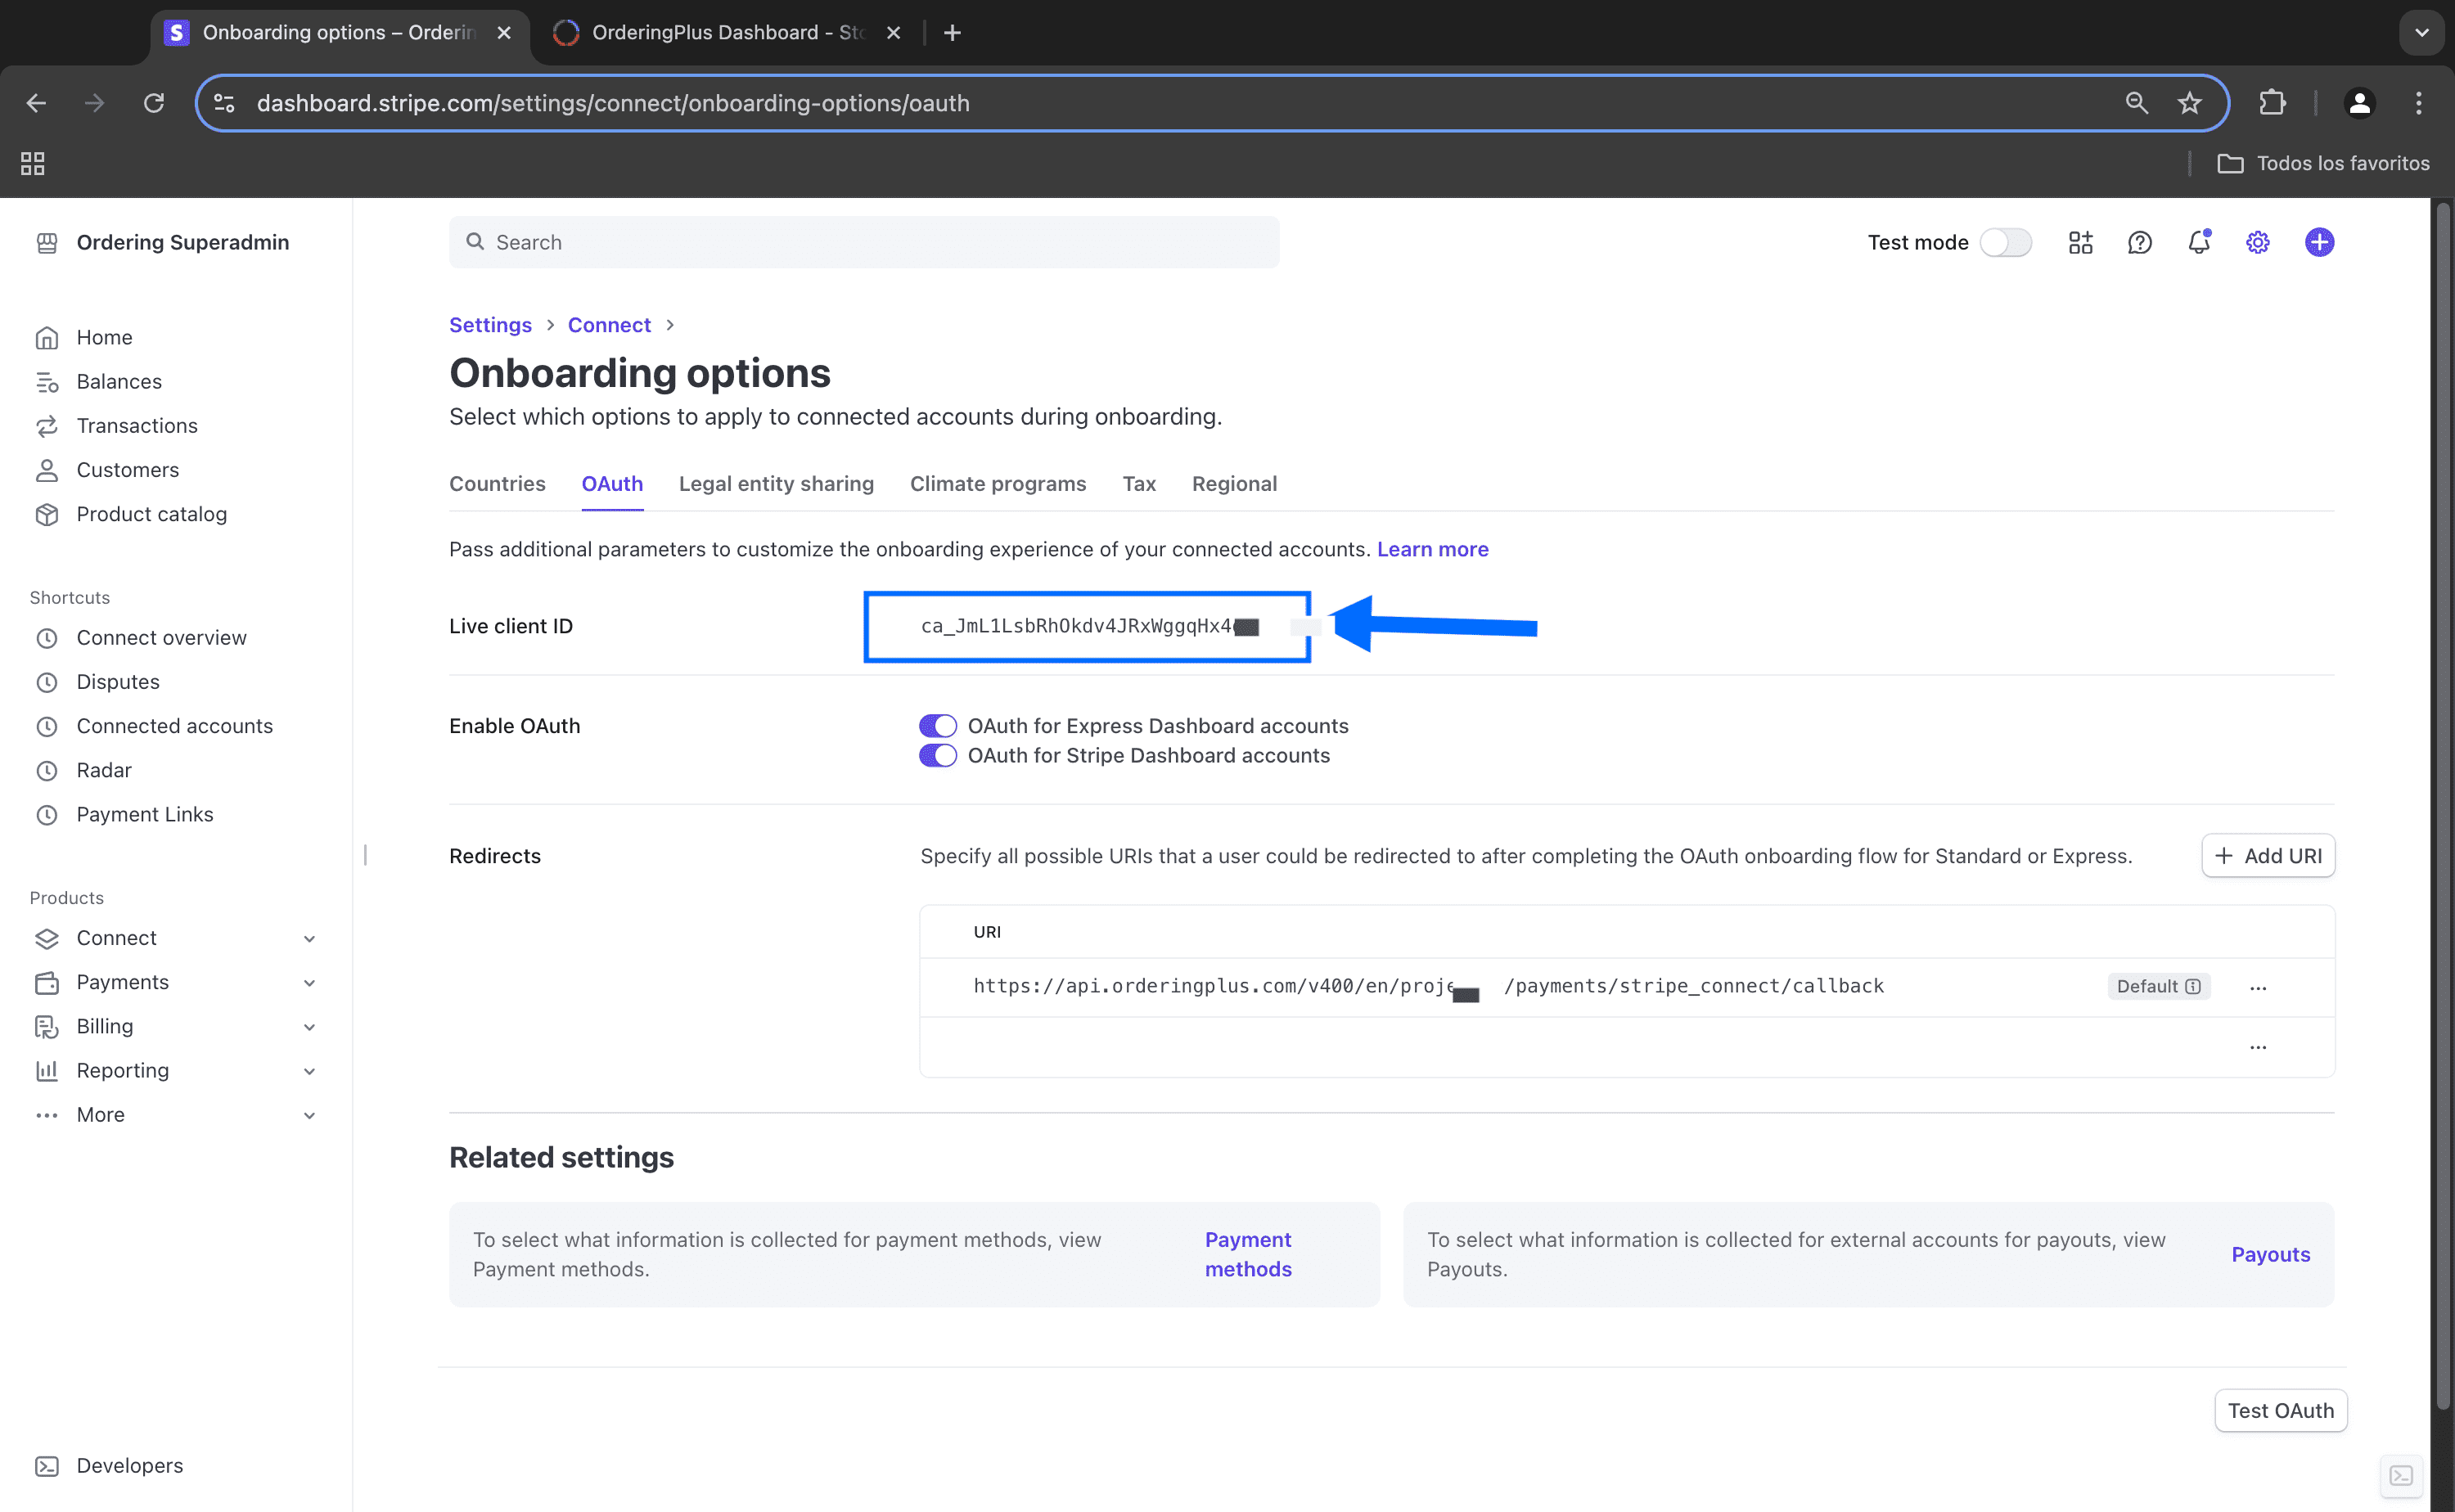Go to Connect breadcrumb
The width and height of the screenshot is (2455, 1512).
coord(609,324)
